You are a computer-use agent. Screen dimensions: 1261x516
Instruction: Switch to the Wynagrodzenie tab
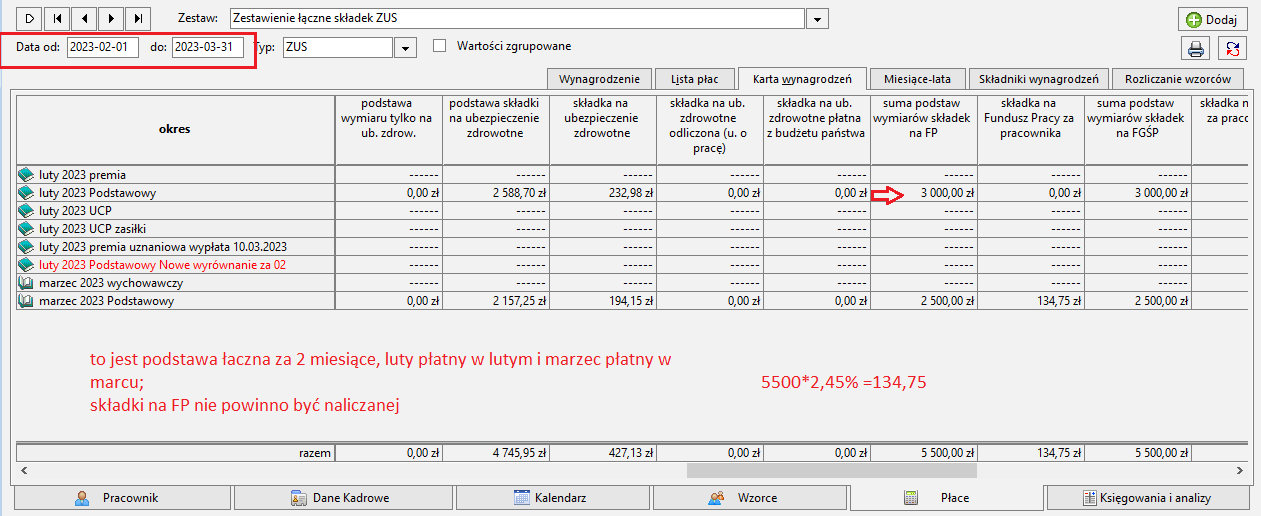tap(600, 78)
